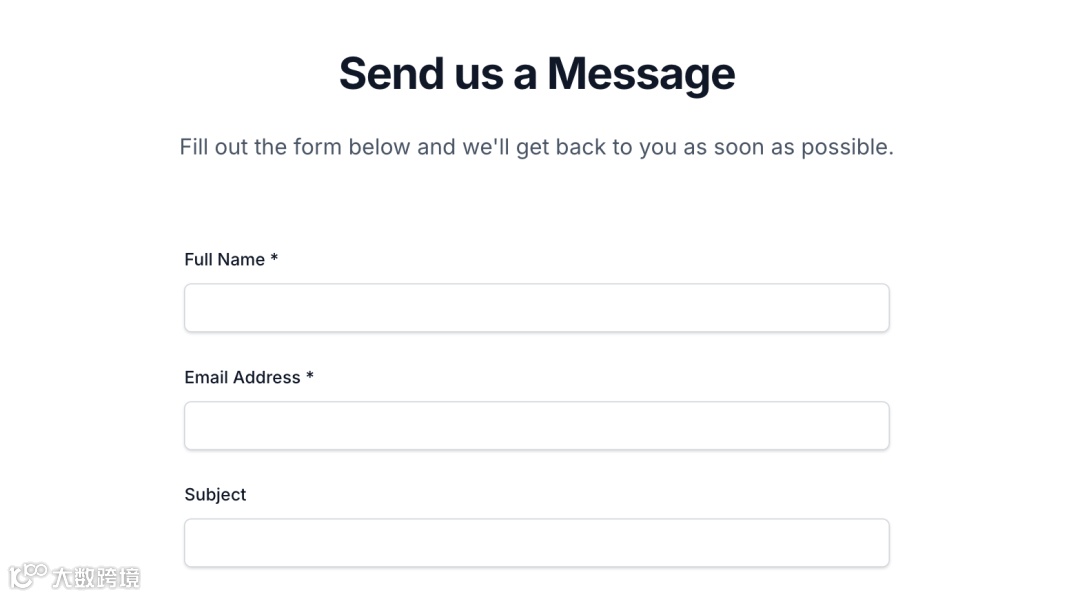The height and width of the screenshot is (597, 1080).
Task: Click the right end of Full Name field
Action: [x=870, y=308]
